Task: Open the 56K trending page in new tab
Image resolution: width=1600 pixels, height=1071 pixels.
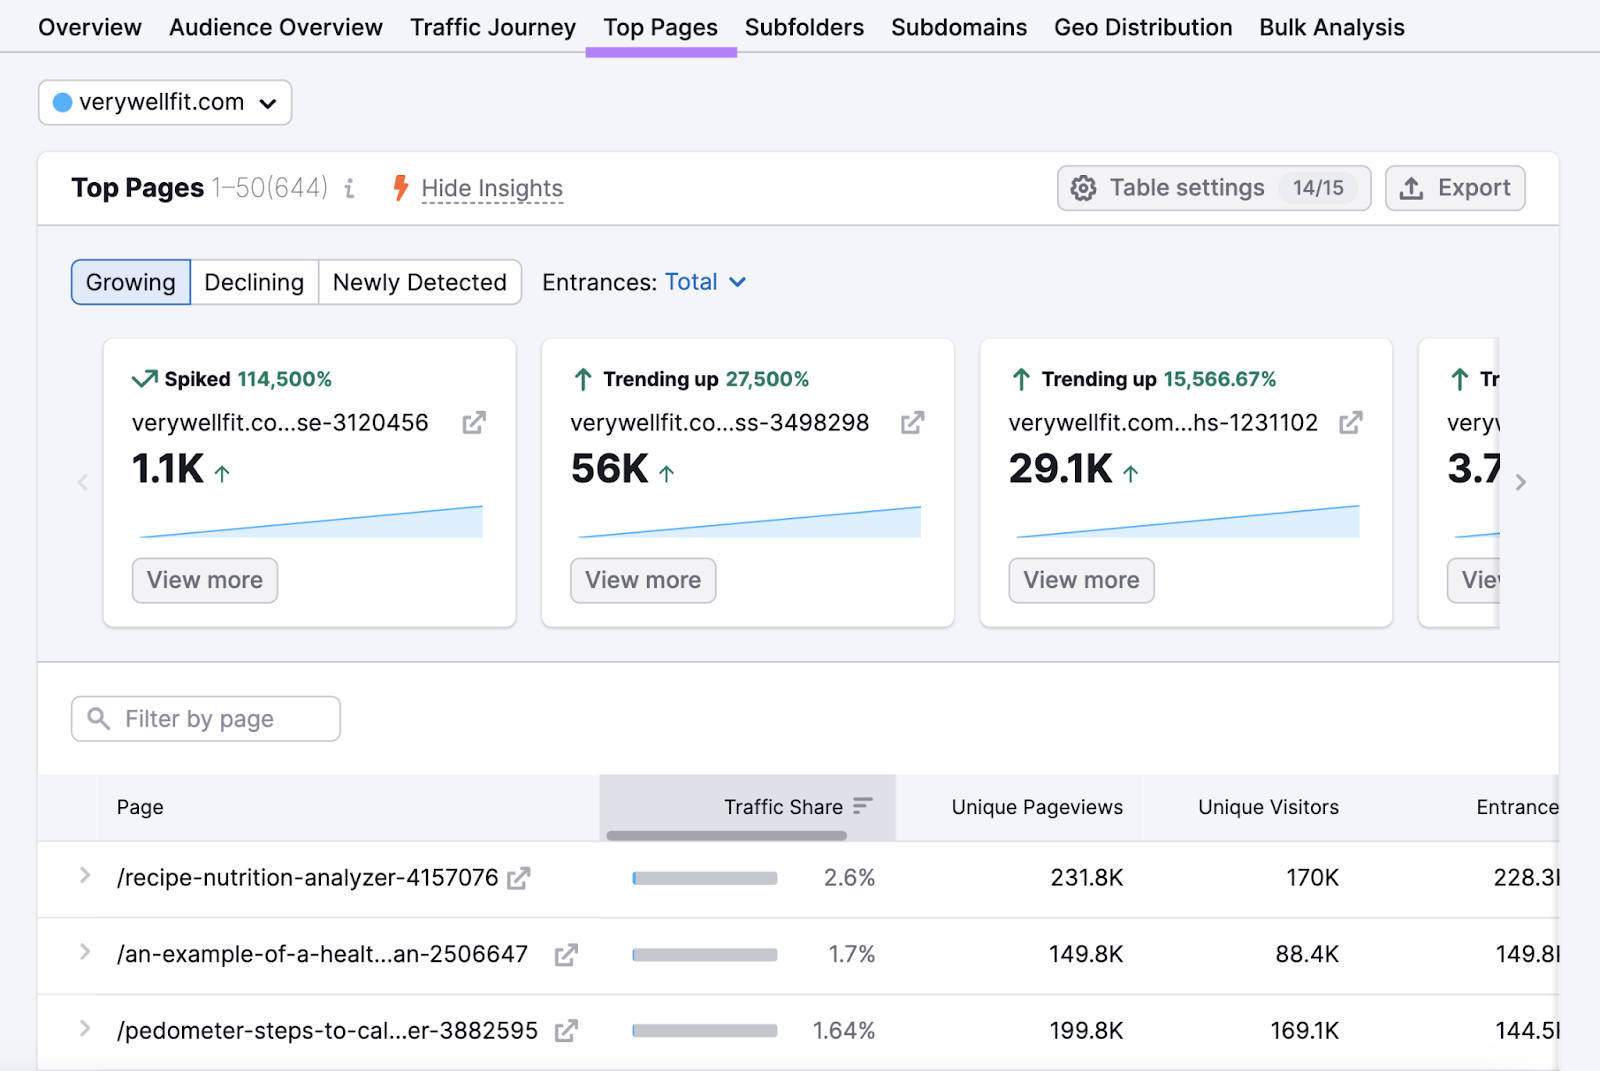Action: (911, 422)
